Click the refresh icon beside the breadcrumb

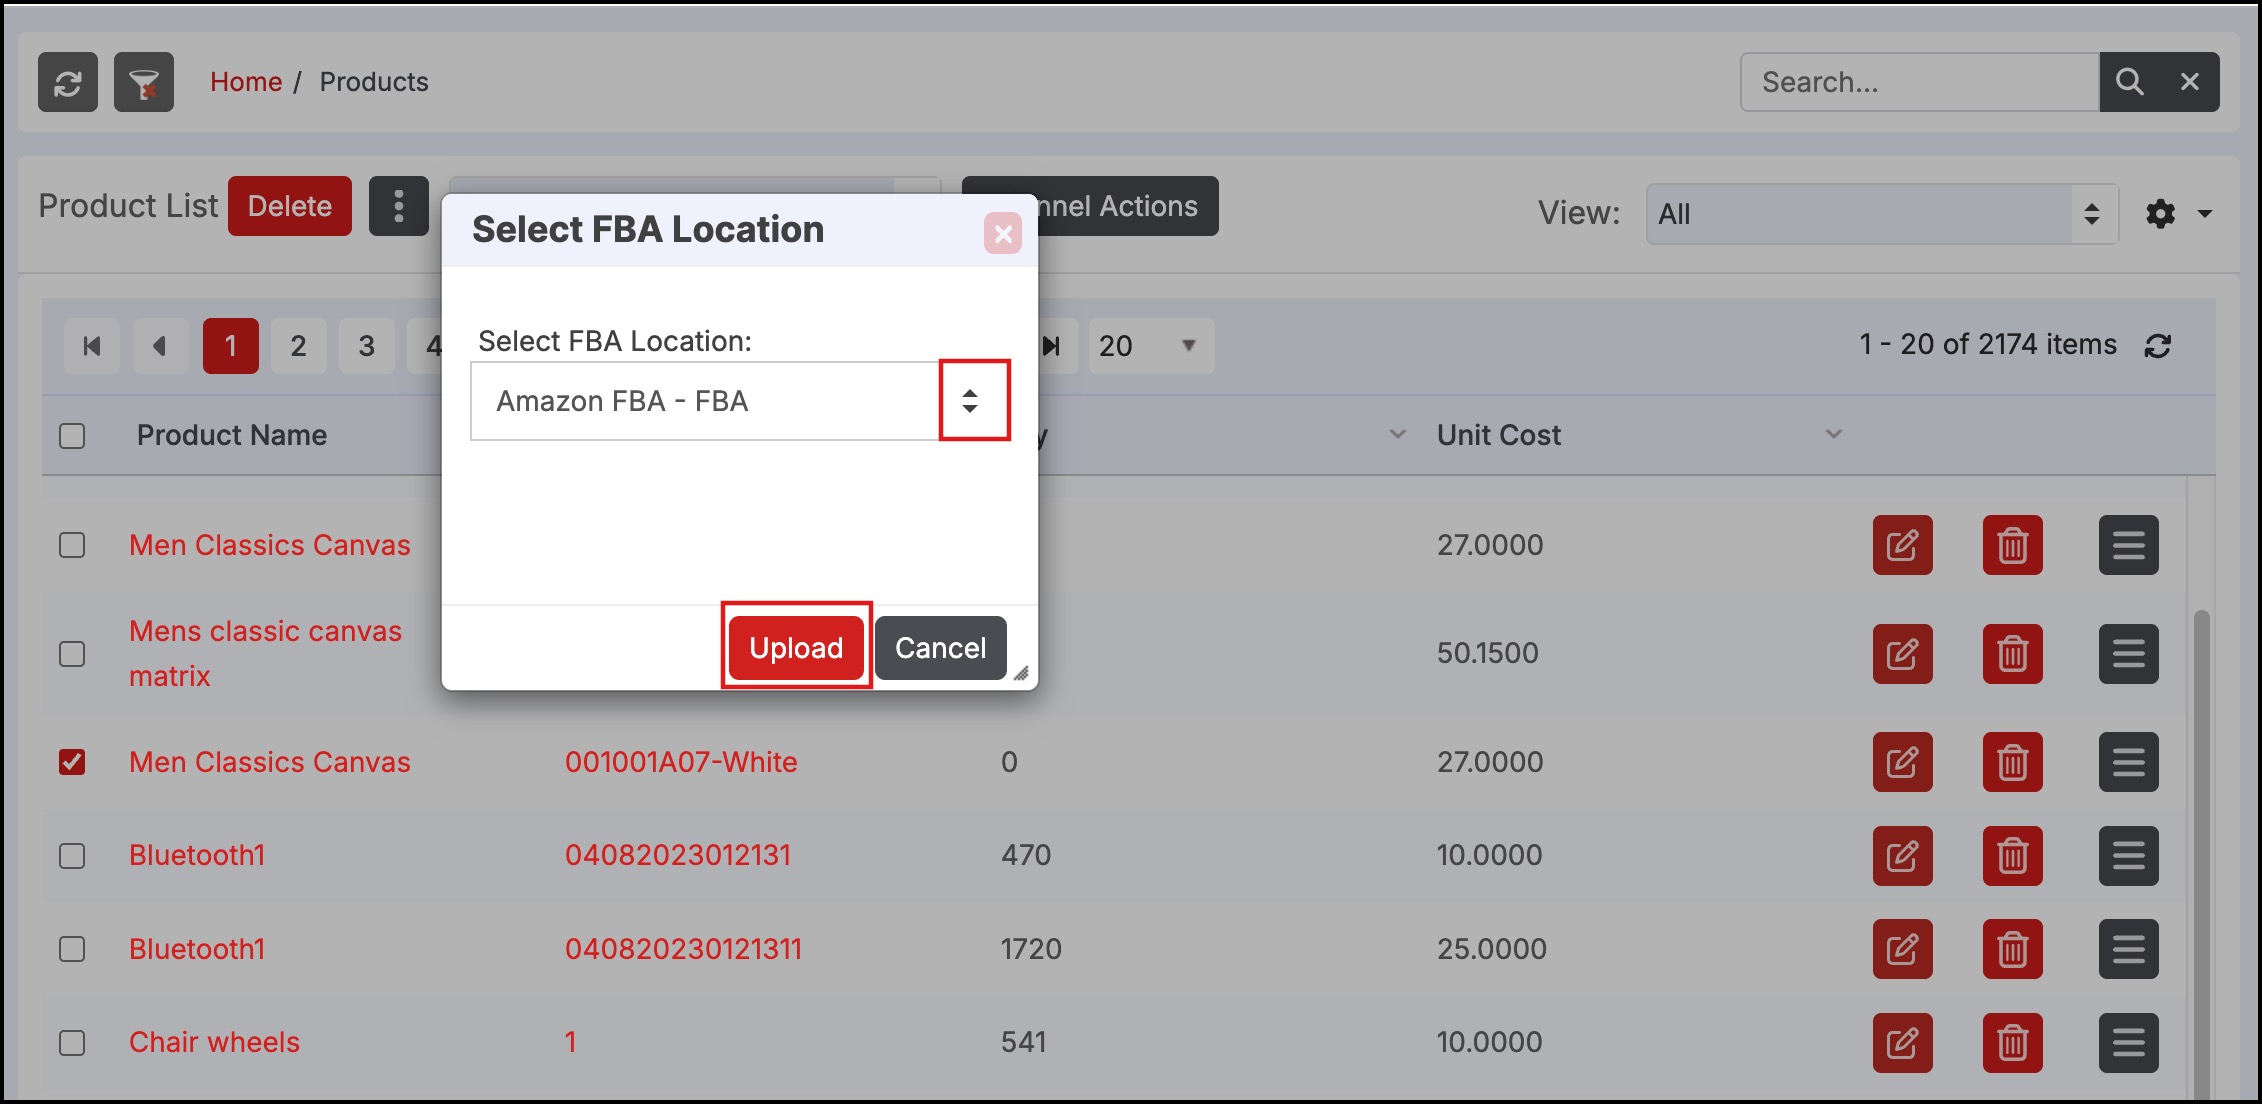click(68, 82)
